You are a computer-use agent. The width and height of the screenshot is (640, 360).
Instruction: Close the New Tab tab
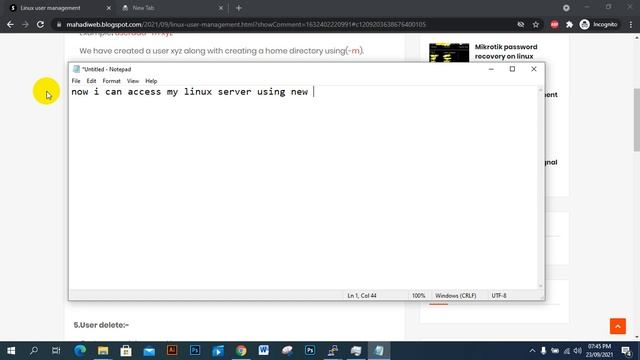click(221, 8)
